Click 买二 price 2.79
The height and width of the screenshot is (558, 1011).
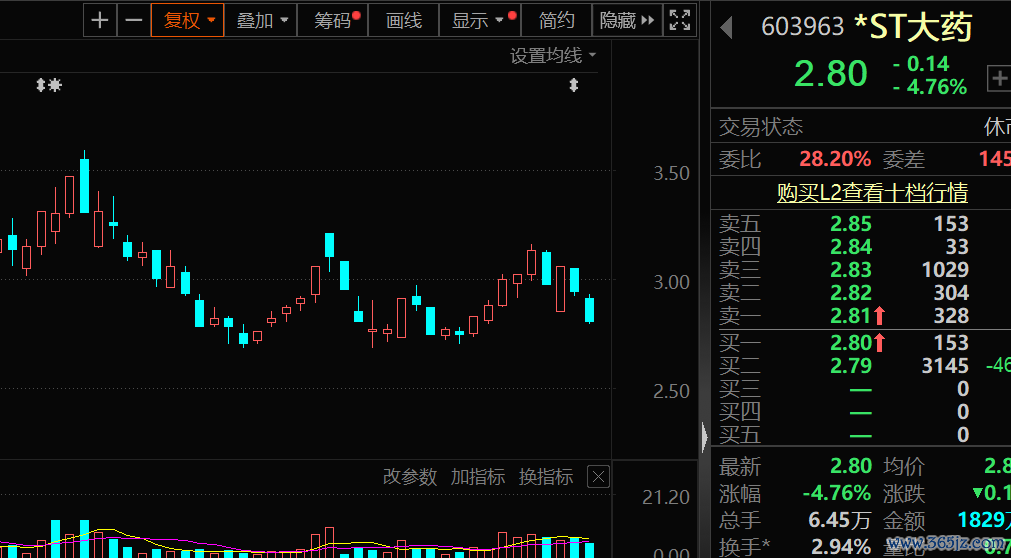tap(851, 366)
